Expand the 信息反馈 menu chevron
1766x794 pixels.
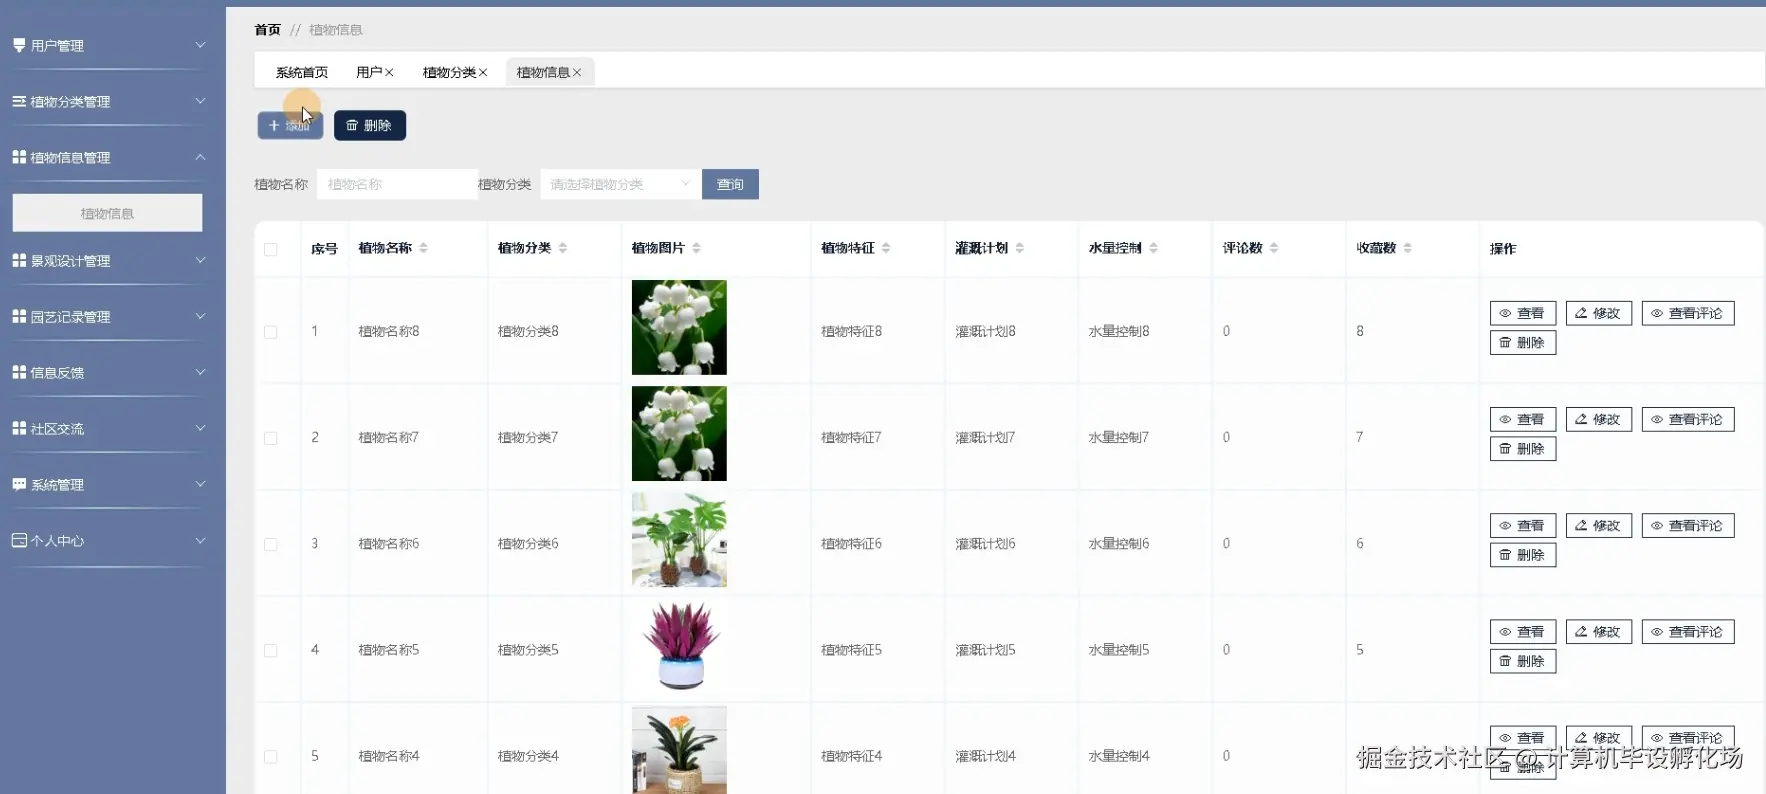click(x=200, y=372)
